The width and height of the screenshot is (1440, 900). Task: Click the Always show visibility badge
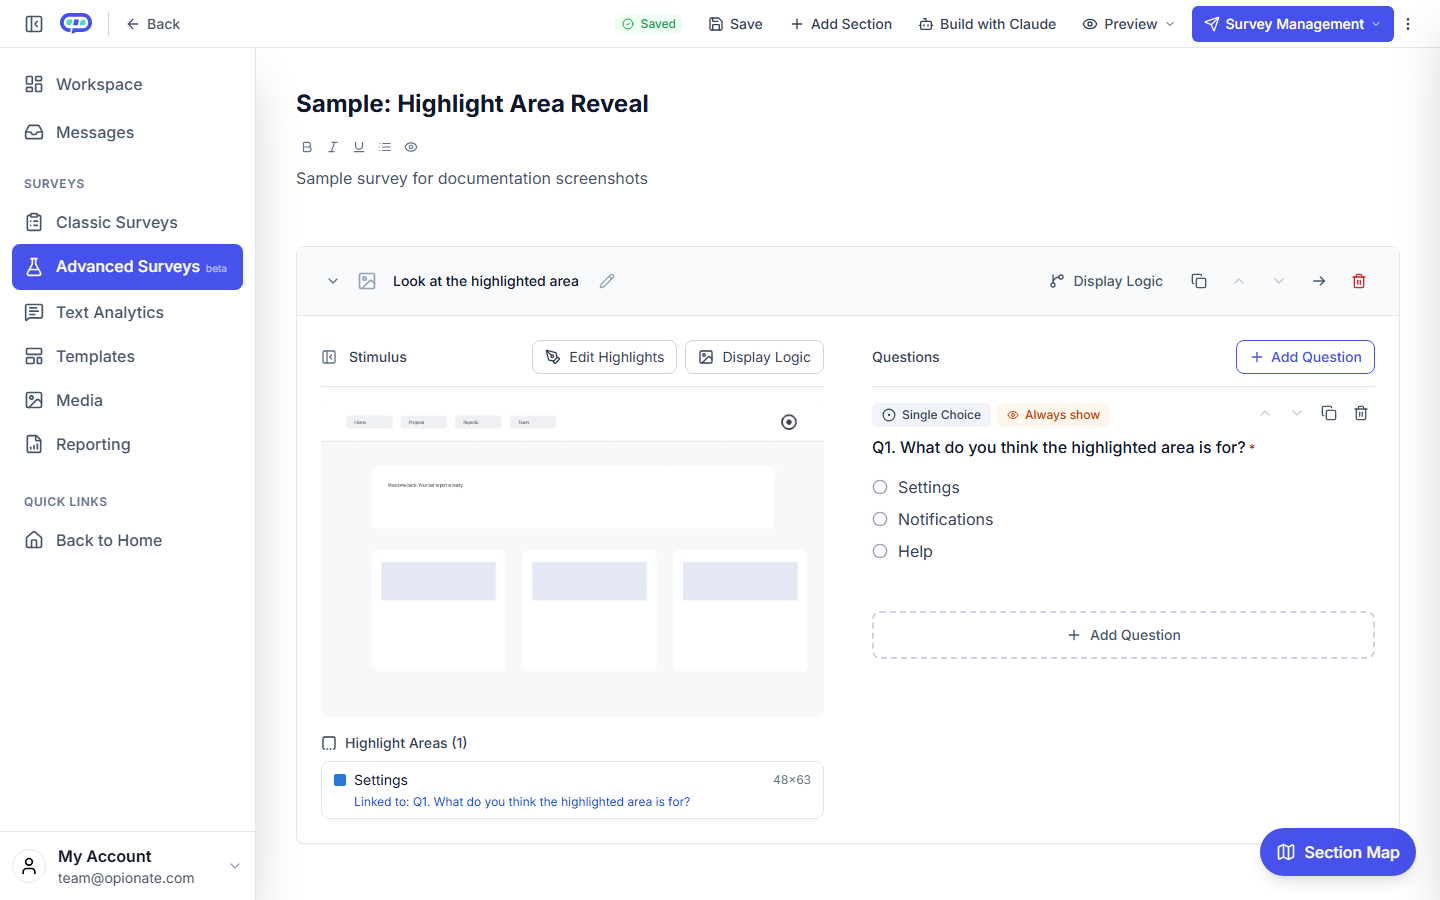1053,415
